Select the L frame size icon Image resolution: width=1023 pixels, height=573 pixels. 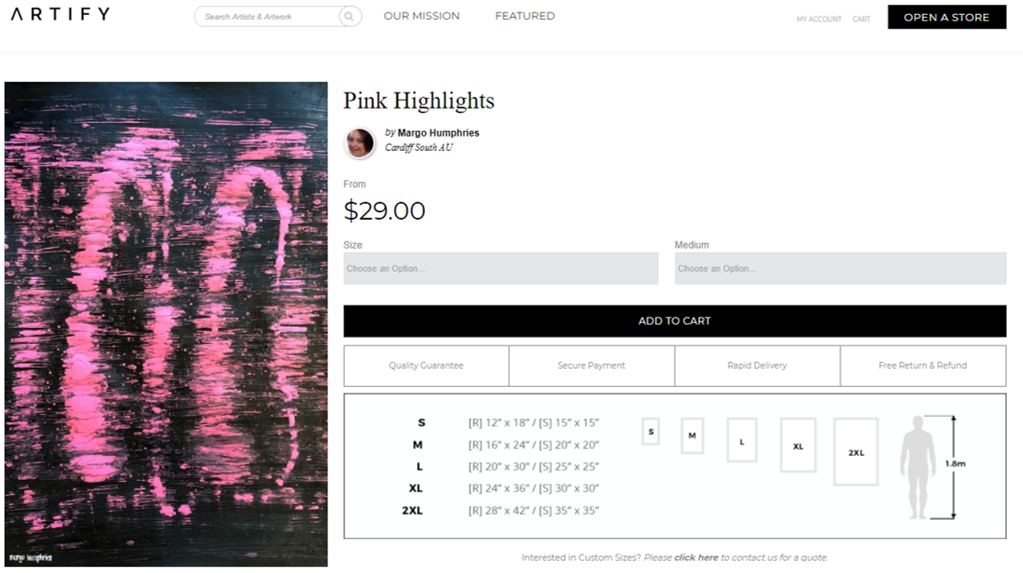click(741, 440)
